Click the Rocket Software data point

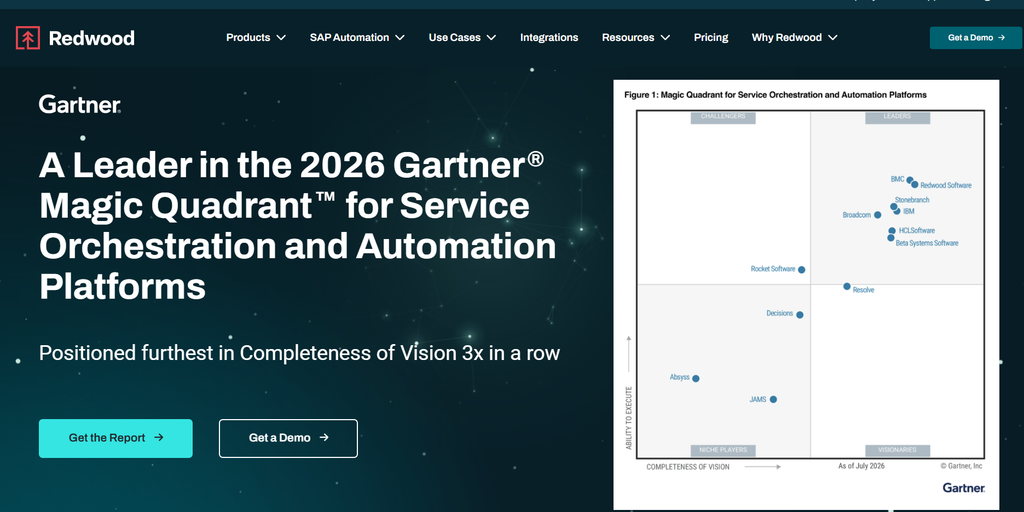(x=801, y=270)
